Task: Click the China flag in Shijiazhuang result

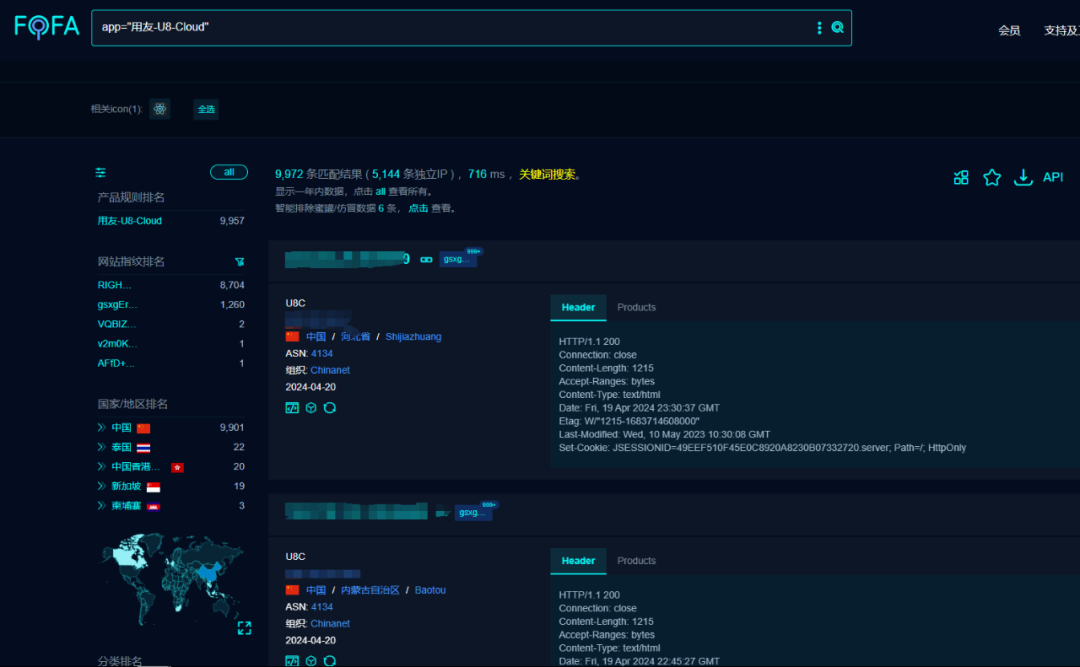Action: 292,336
